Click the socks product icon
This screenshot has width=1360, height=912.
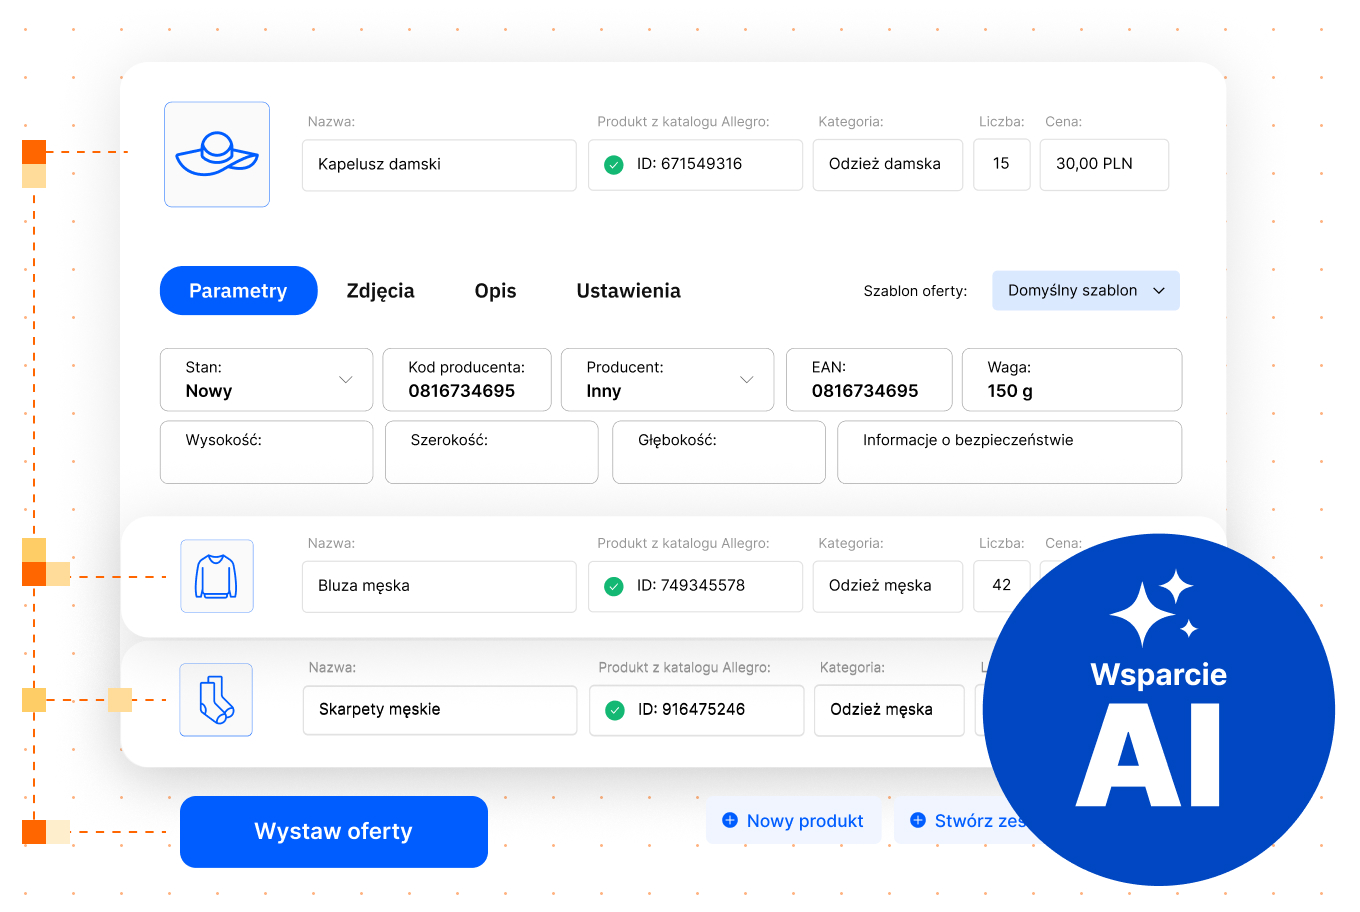pyautogui.click(x=216, y=700)
